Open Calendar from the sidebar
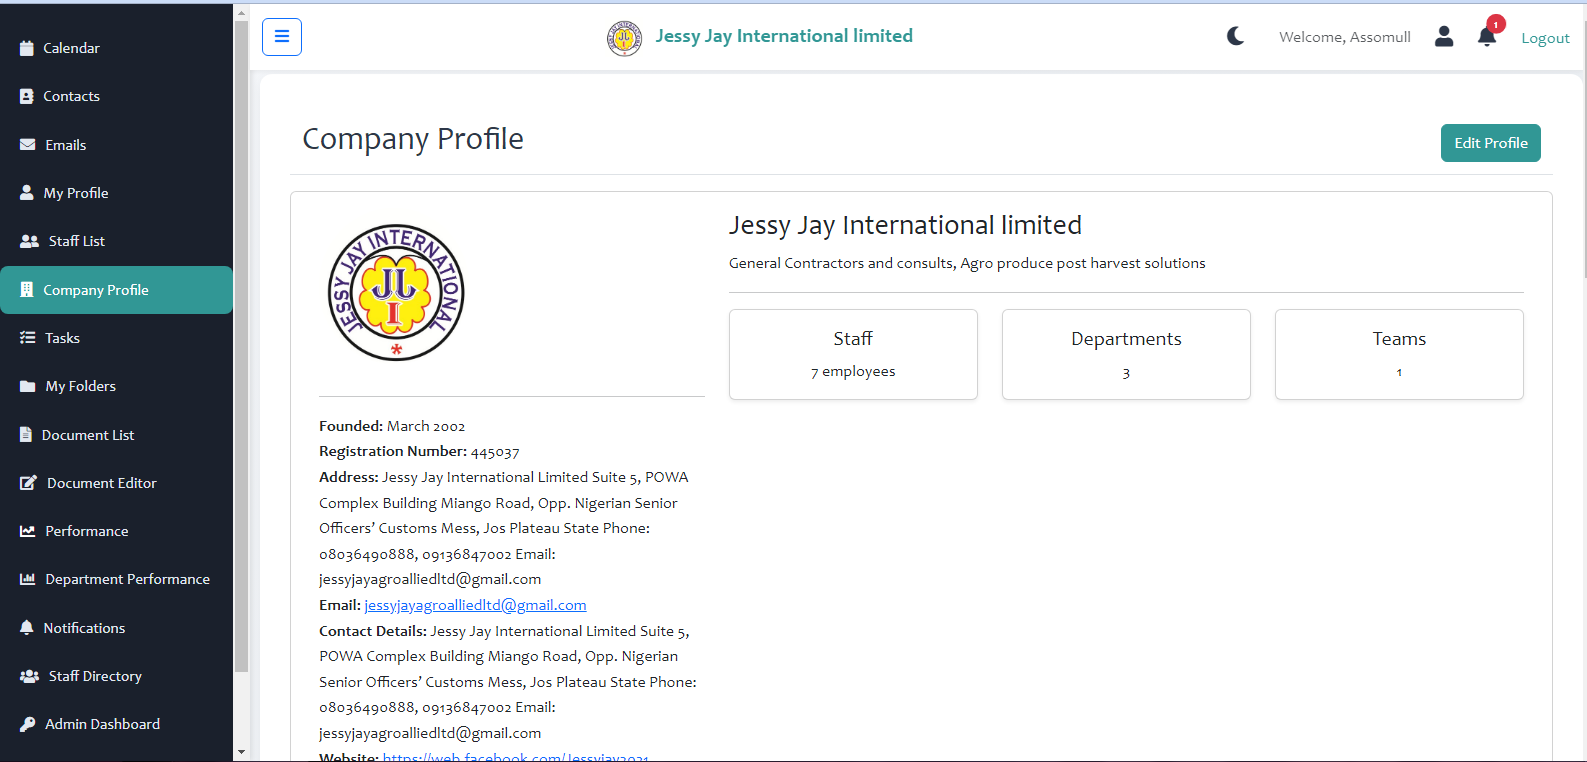1587x762 pixels. click(x=71, y=48)
